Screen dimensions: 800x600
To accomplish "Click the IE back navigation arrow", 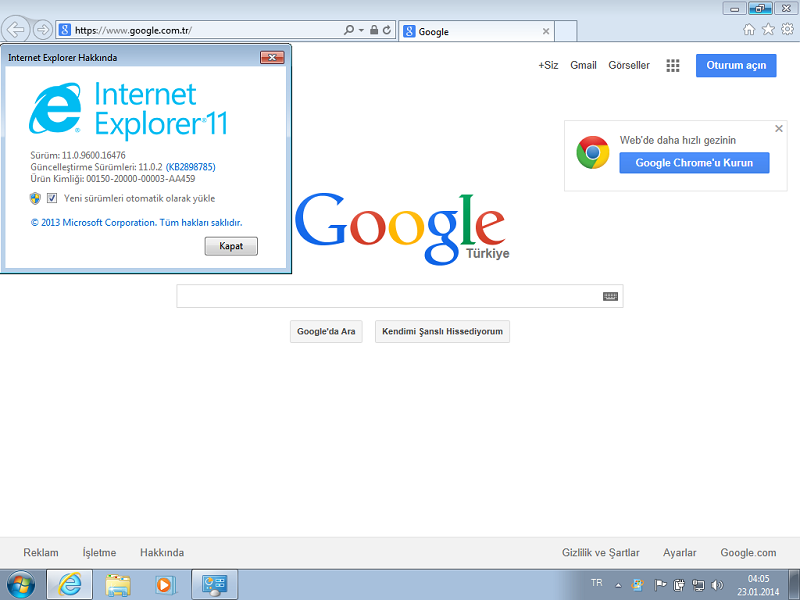I will pos(16,29).
